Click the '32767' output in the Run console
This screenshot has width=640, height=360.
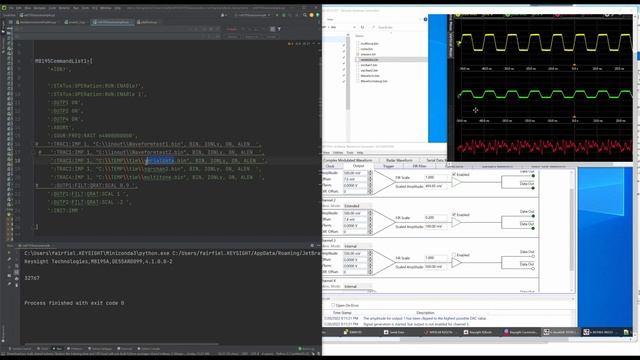pos(32,278)
